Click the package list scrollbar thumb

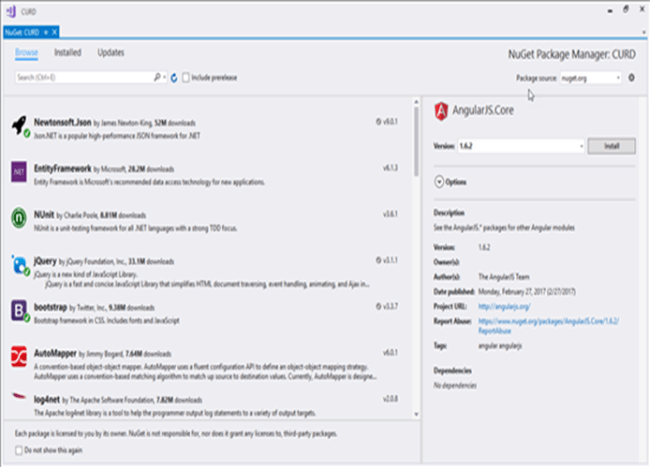click(416, 141)
